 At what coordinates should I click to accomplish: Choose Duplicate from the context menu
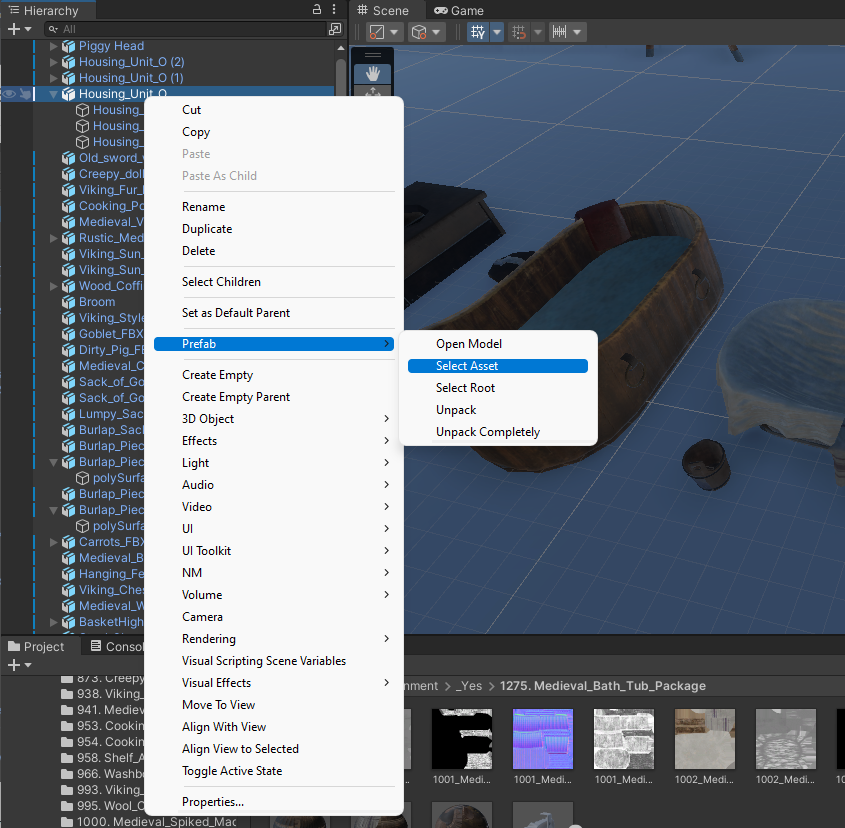(274, 229)
